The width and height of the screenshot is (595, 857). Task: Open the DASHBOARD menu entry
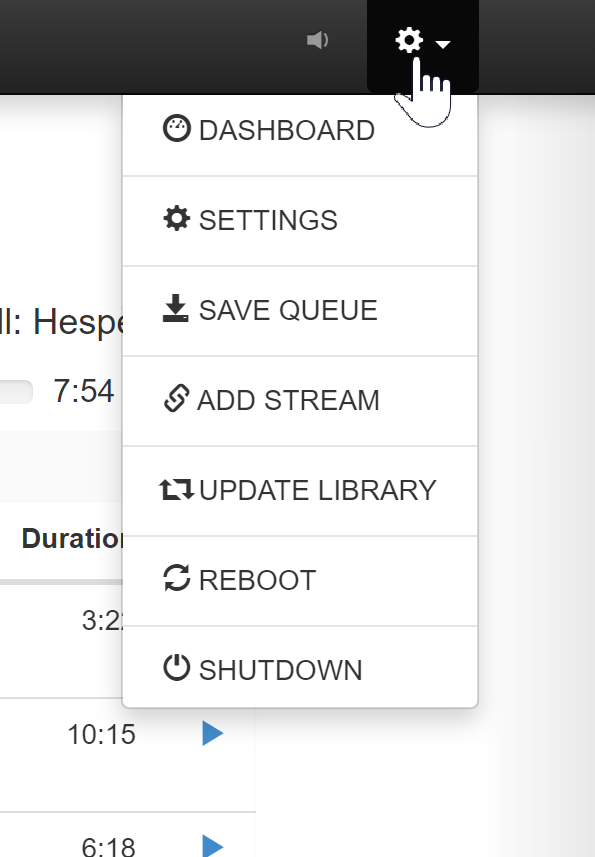(x=300, y=131)
